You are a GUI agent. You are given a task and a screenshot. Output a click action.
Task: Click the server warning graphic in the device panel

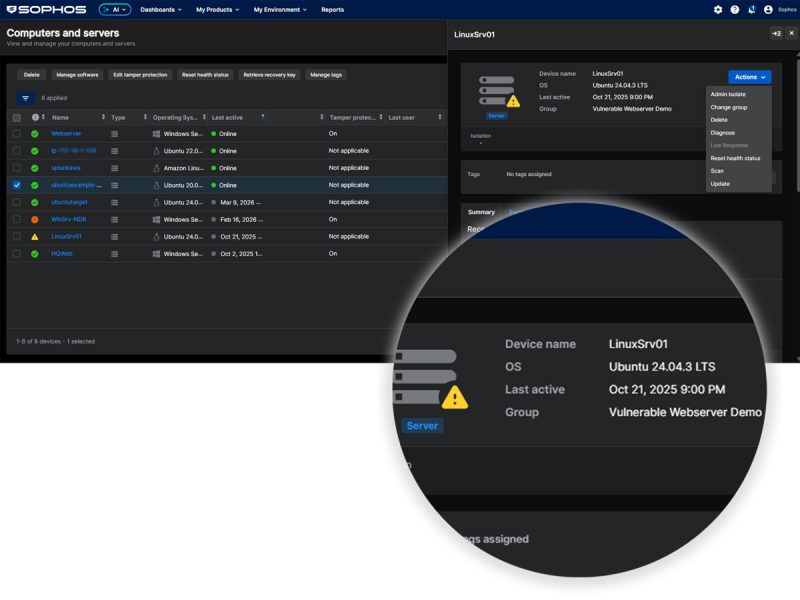[499, 92]
